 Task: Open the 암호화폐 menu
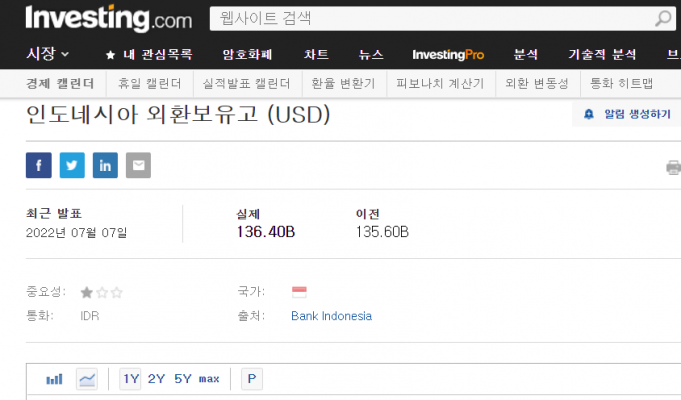point(246,54)
